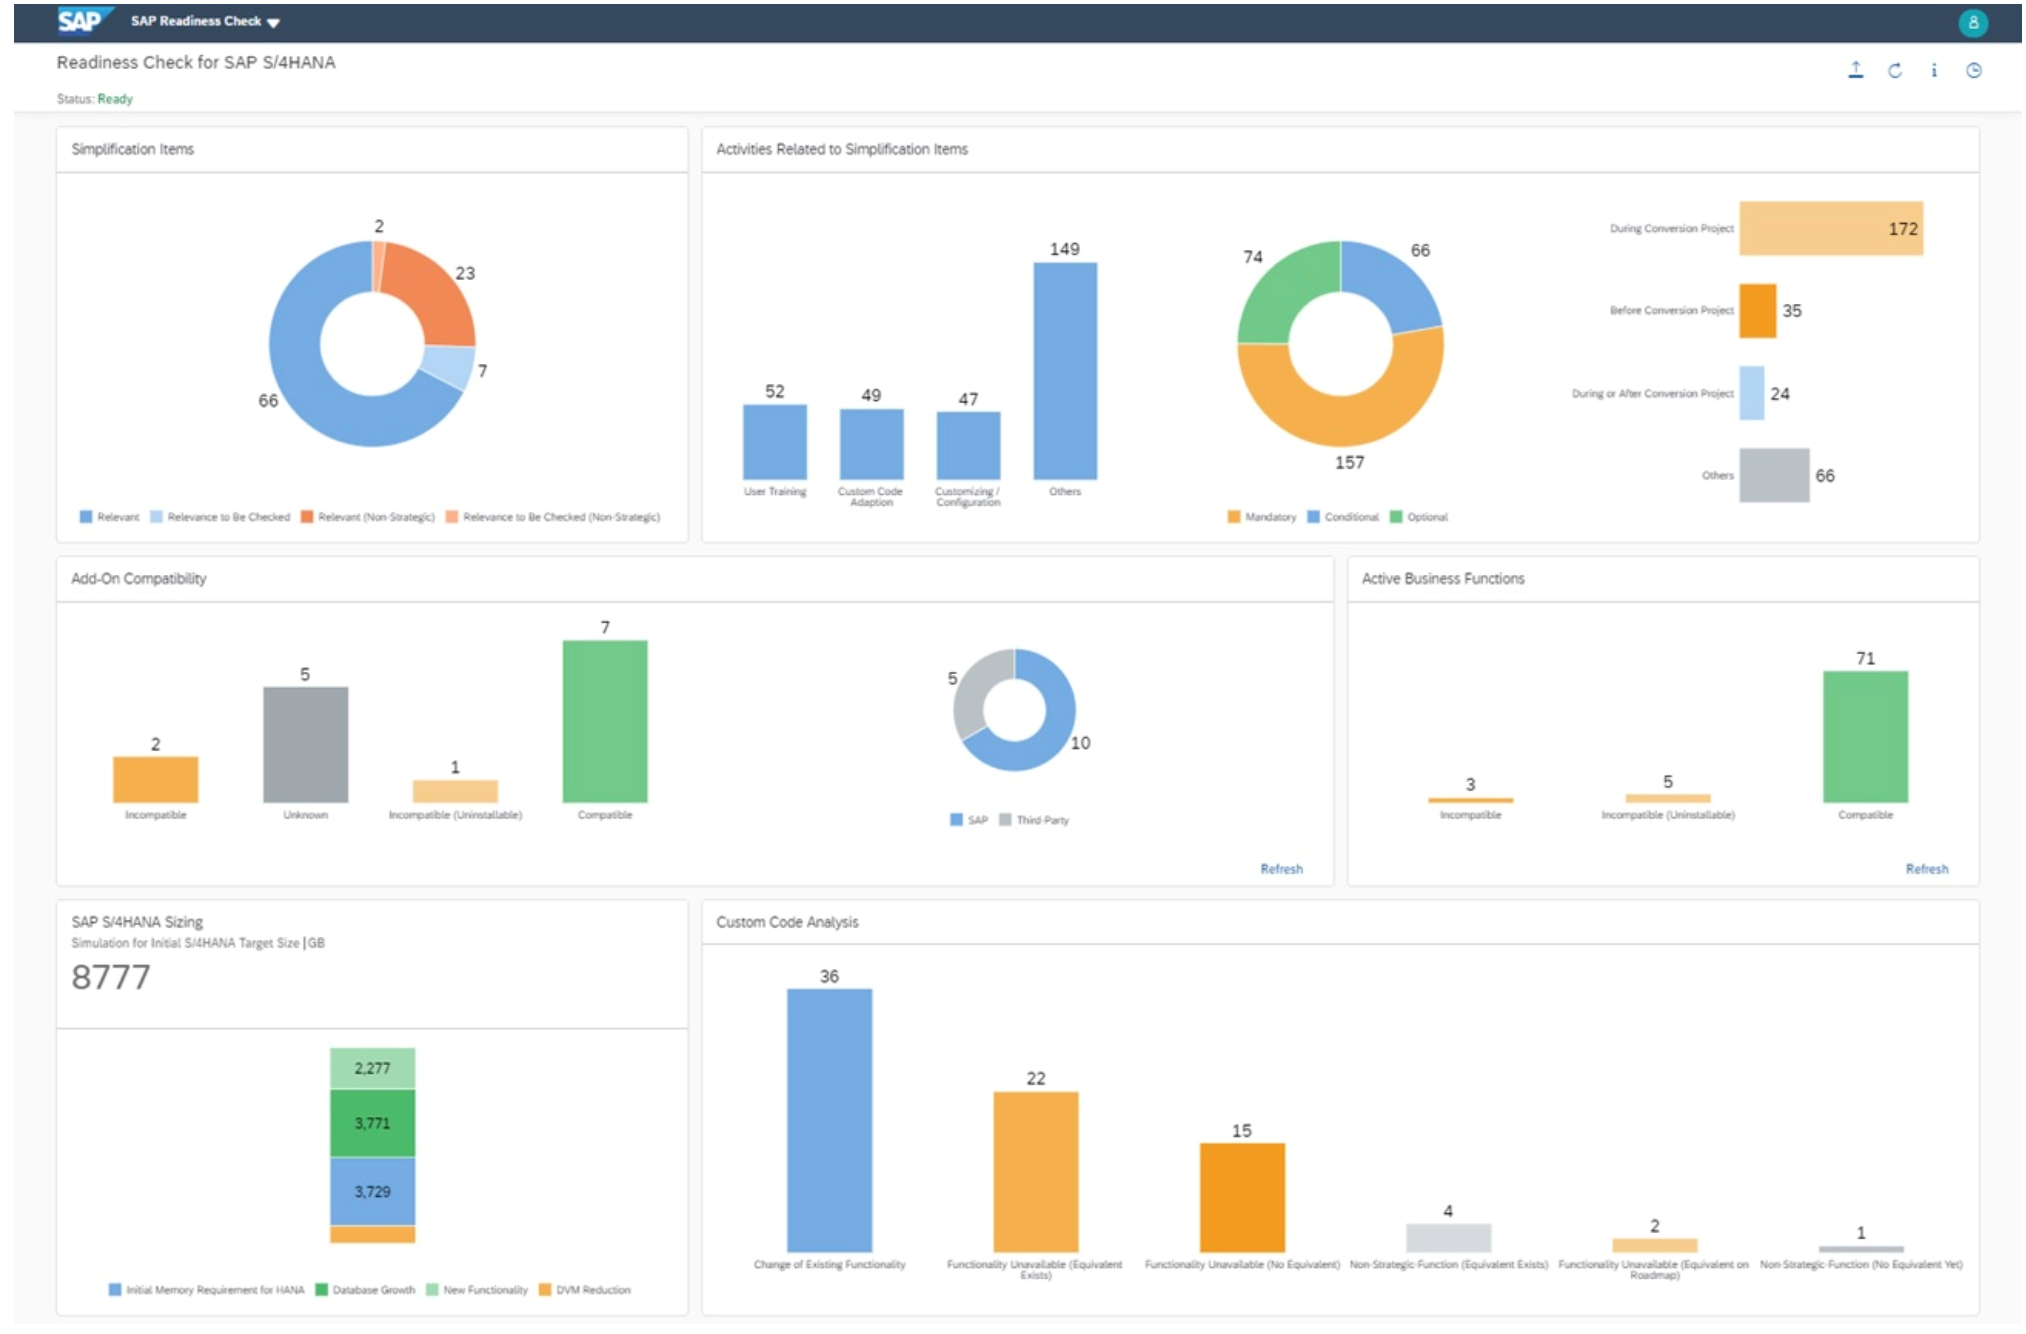Click the Third-Party legend item
2026x1334 pixels.
click(x=1034, y=820)
